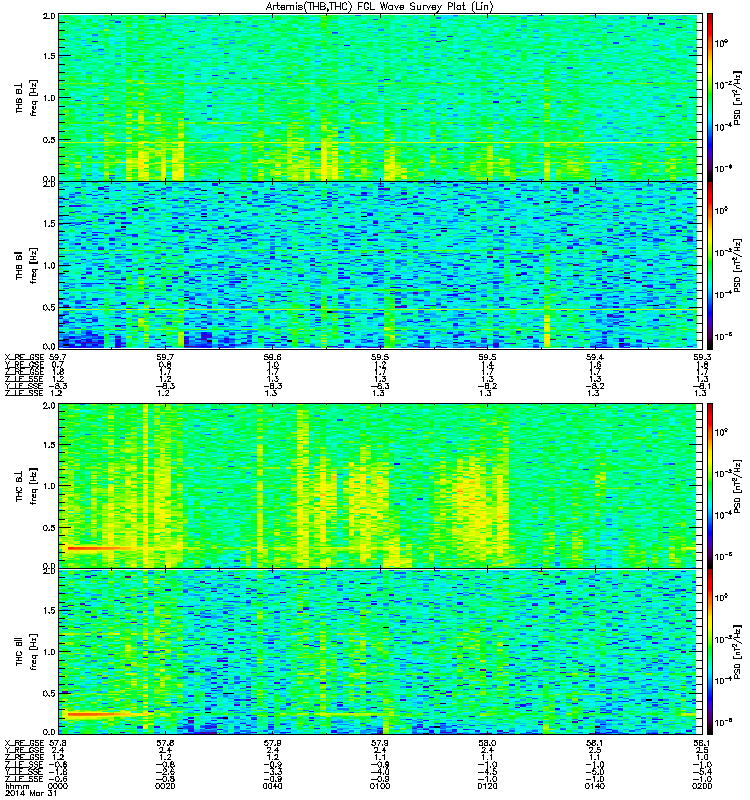Click the 'hhmm' axis label
This screenshot has height=800, width=750.
pyautogui.click(x=19, y=786)
